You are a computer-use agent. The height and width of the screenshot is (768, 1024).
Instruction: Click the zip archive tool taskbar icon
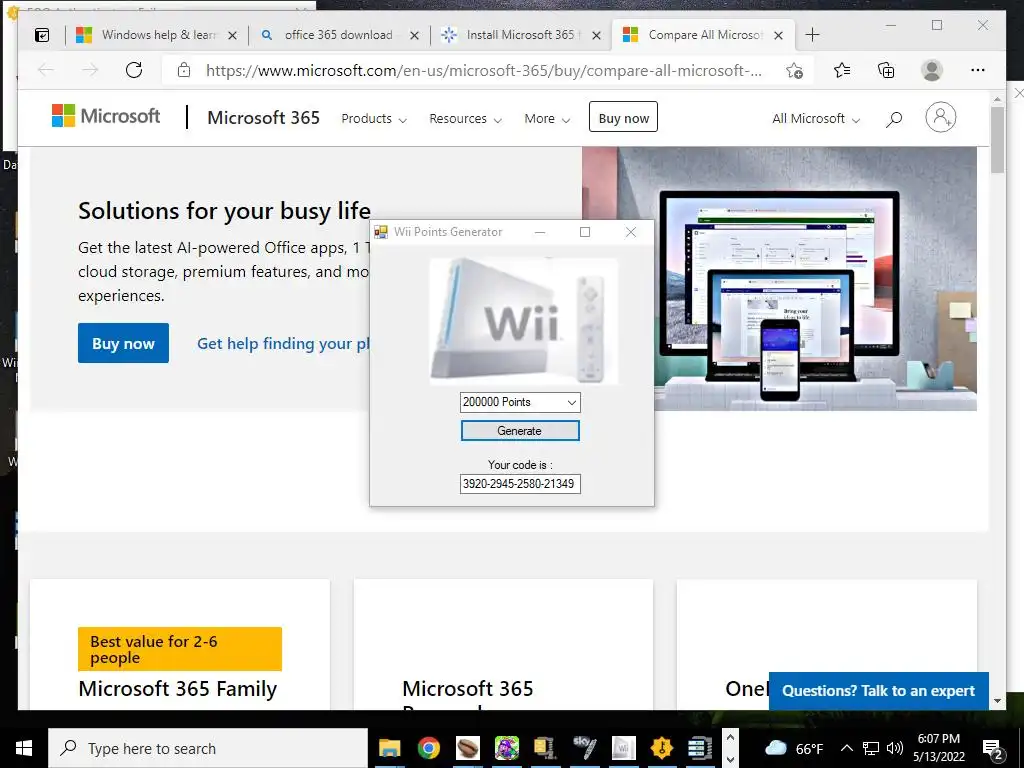point(544,748)
